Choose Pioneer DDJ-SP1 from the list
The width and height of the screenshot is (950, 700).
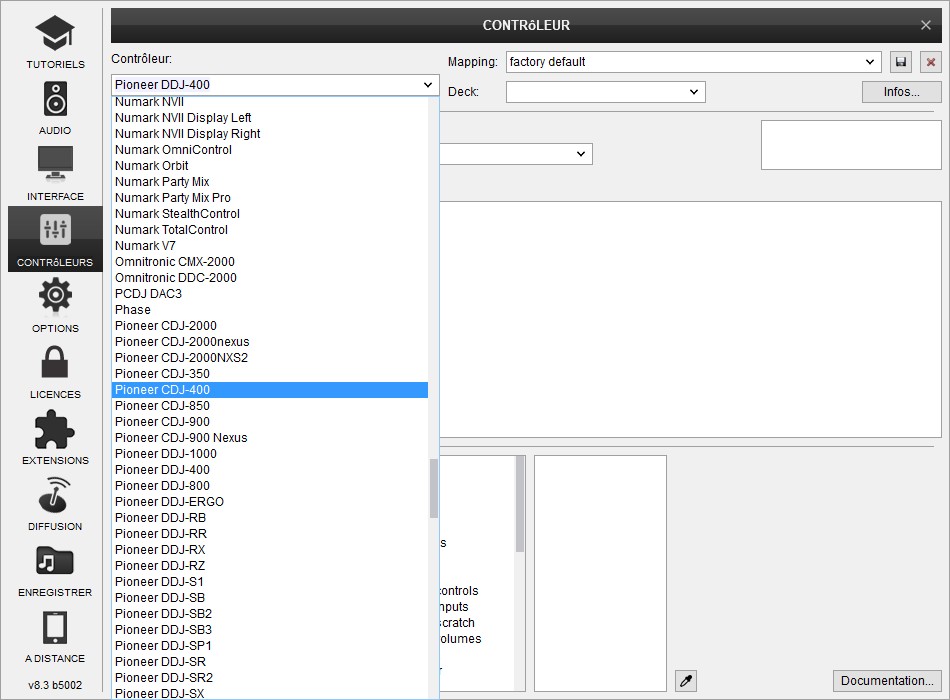pyautogui.click(x=270, y=645)
